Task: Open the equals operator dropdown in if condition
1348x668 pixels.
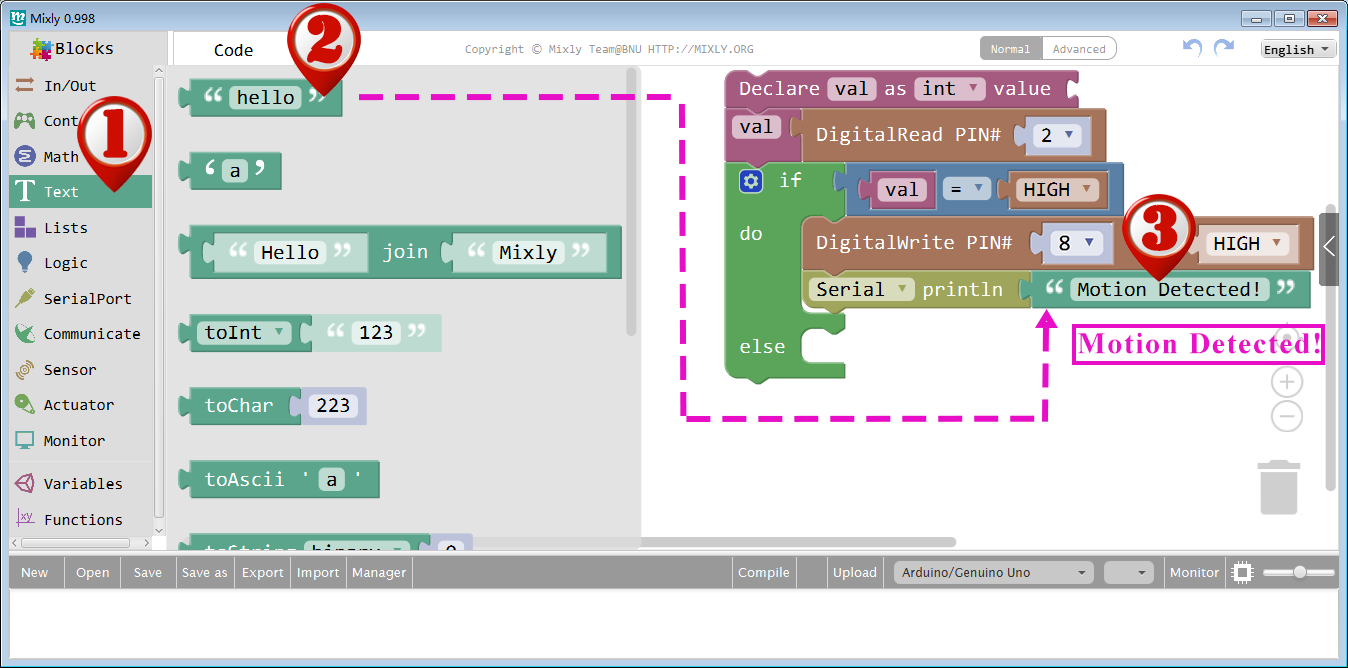Action: (x=967, y=189)
